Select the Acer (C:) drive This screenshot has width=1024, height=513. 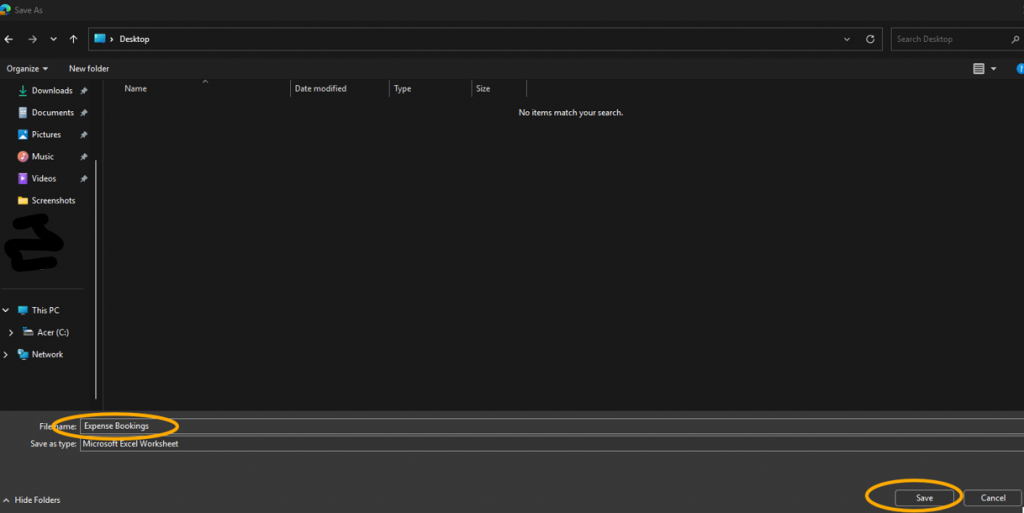click(x=52, y=332)
